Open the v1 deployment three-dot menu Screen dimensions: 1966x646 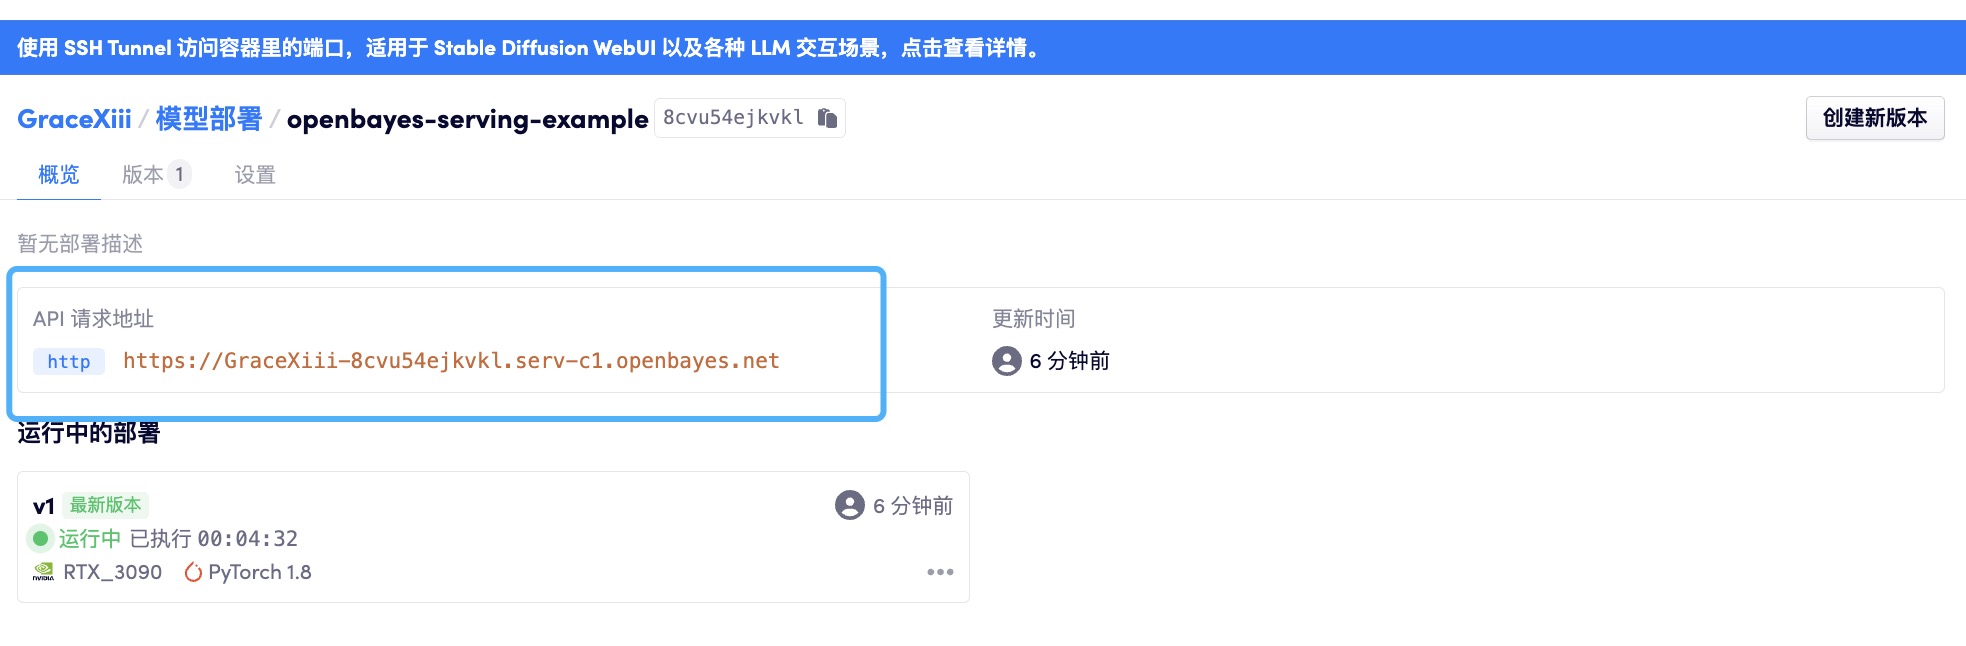point(940,572)
